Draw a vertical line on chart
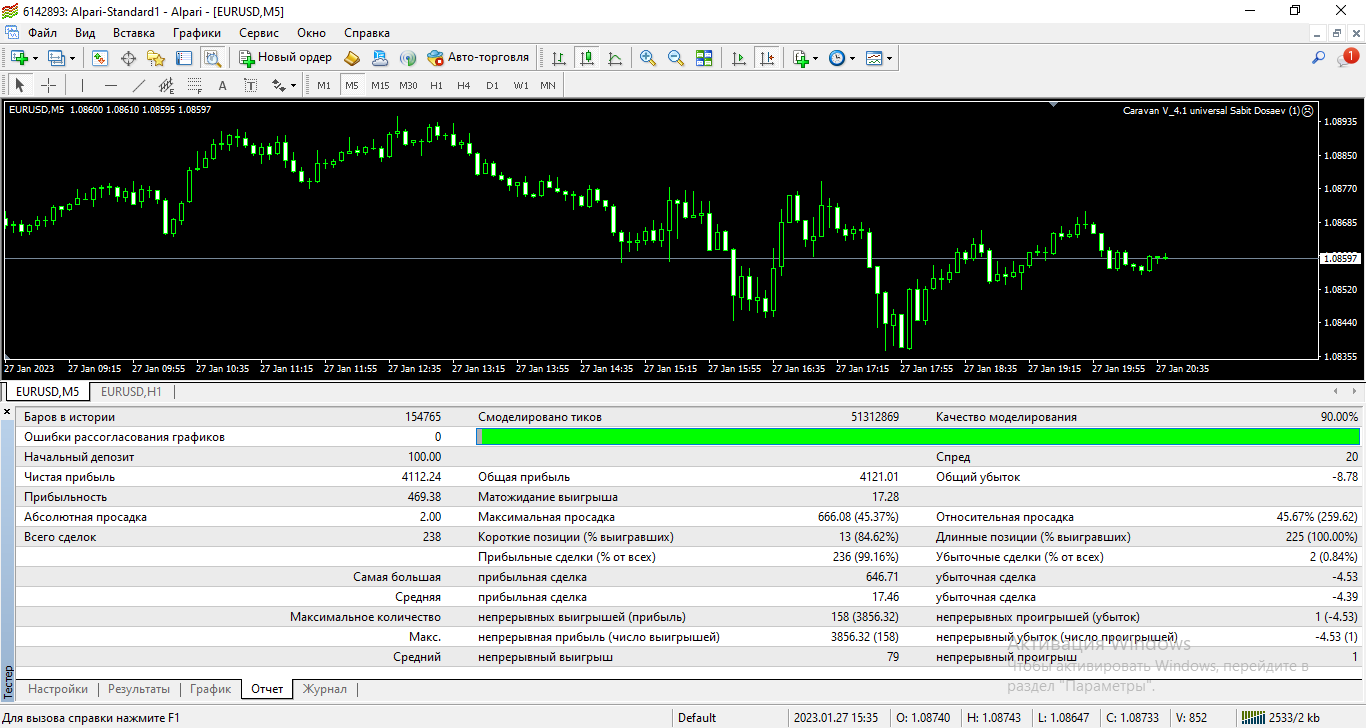Image resolution: width=1366 pixels, height=728 pixels. [83, 85]
